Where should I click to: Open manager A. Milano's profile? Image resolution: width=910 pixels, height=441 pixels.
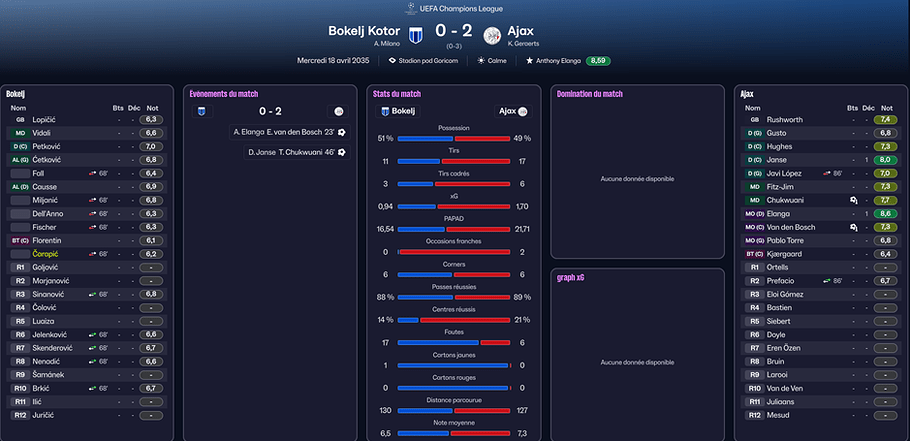click(x=387, y=43)
